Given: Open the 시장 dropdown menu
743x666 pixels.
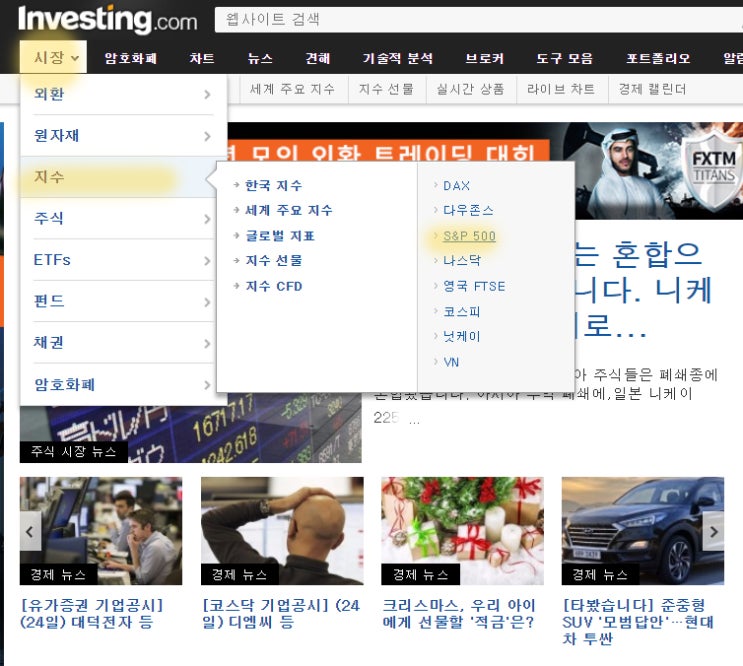Looking at the screenshot, I should coord(53,57).
